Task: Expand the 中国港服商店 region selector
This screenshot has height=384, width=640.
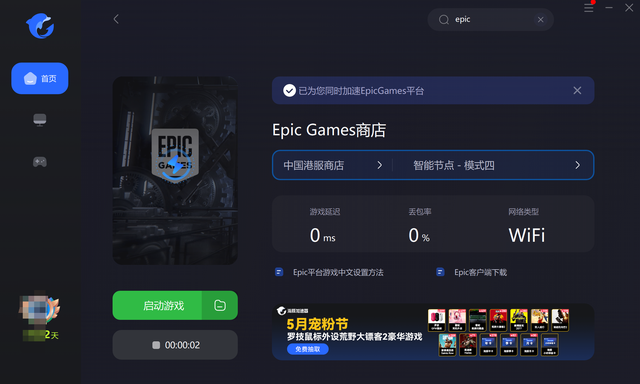Action: point(333,165)
